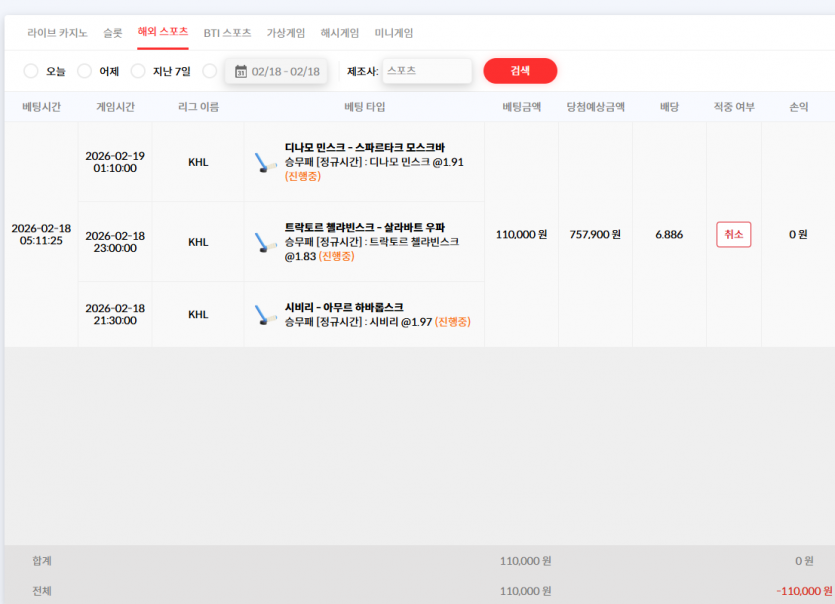835x604 pixels.
Task: Select the 어제 radio button
Action: 84,71
